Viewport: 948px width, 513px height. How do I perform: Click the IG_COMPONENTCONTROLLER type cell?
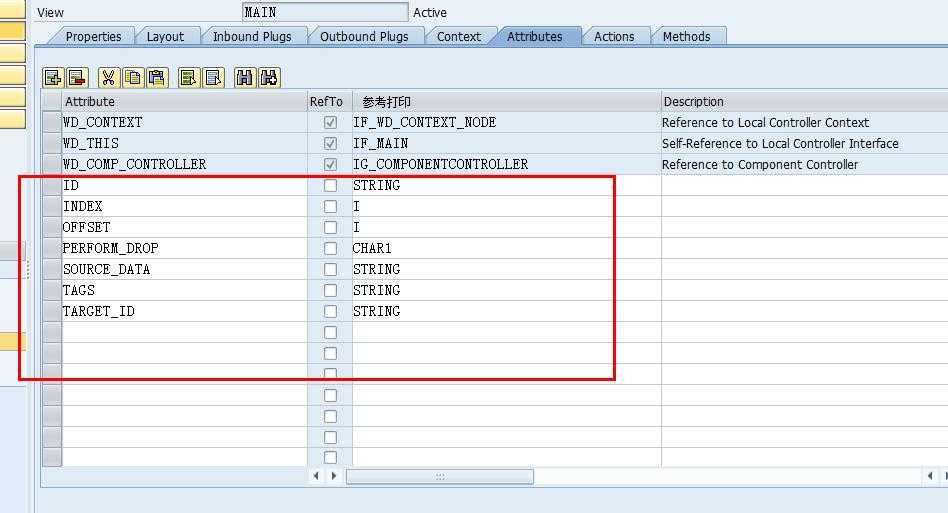click(507, 164)
